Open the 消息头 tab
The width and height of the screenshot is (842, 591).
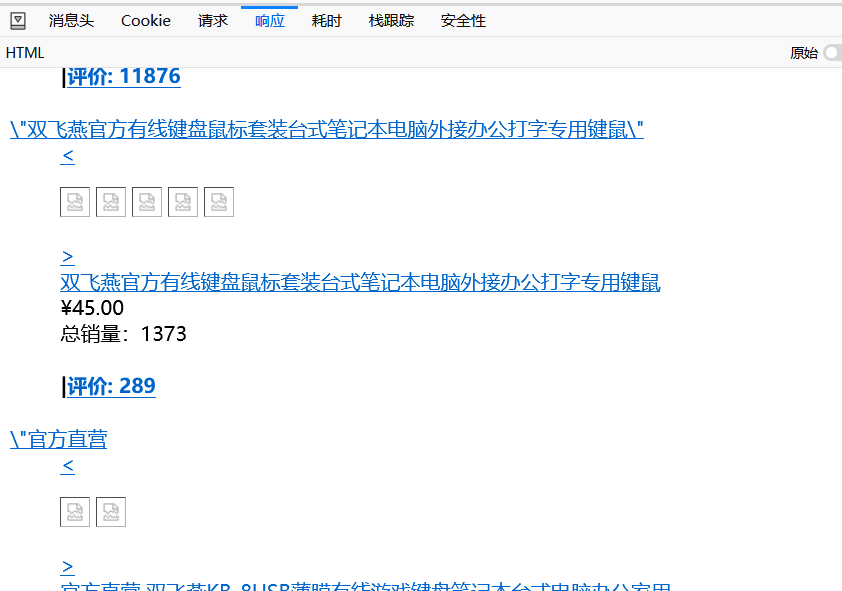click(71, 21)
